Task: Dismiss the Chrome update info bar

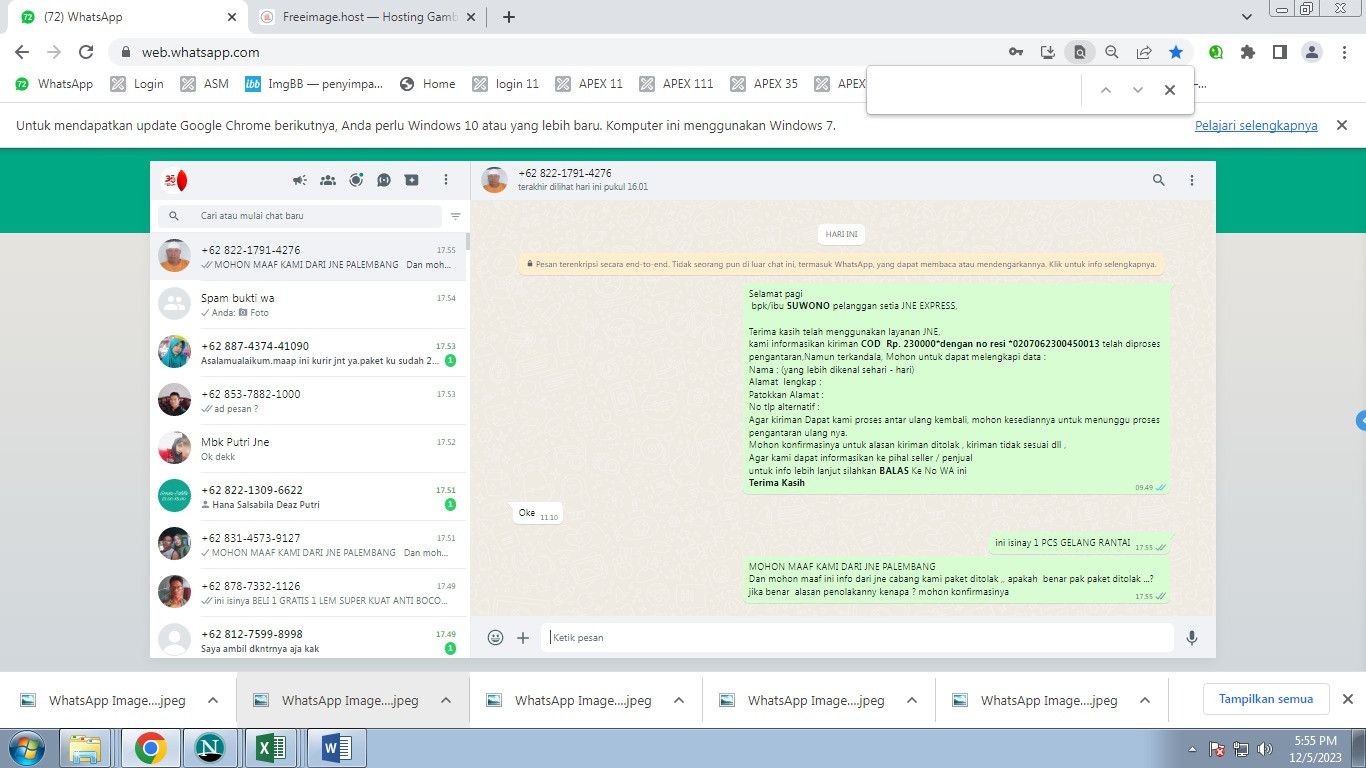Action: (x=1341, y=126)
